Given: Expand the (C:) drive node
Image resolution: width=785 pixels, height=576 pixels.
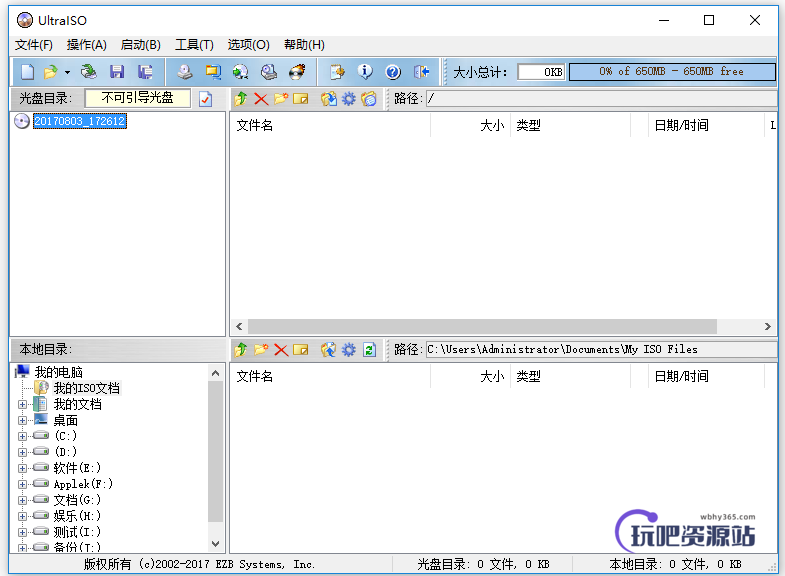Looking at the screenshot, I should pyautogui.click(x=22, y=436).
